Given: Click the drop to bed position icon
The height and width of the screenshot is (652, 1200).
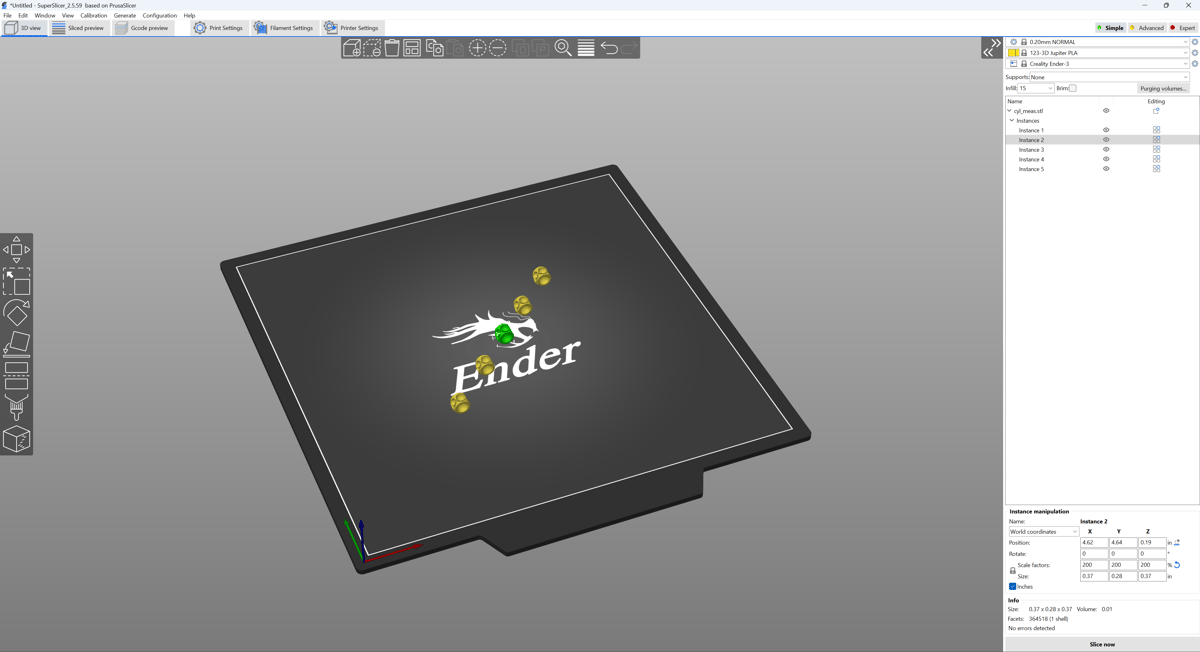Looking at the screenshot, I should tap(1177, 543).
